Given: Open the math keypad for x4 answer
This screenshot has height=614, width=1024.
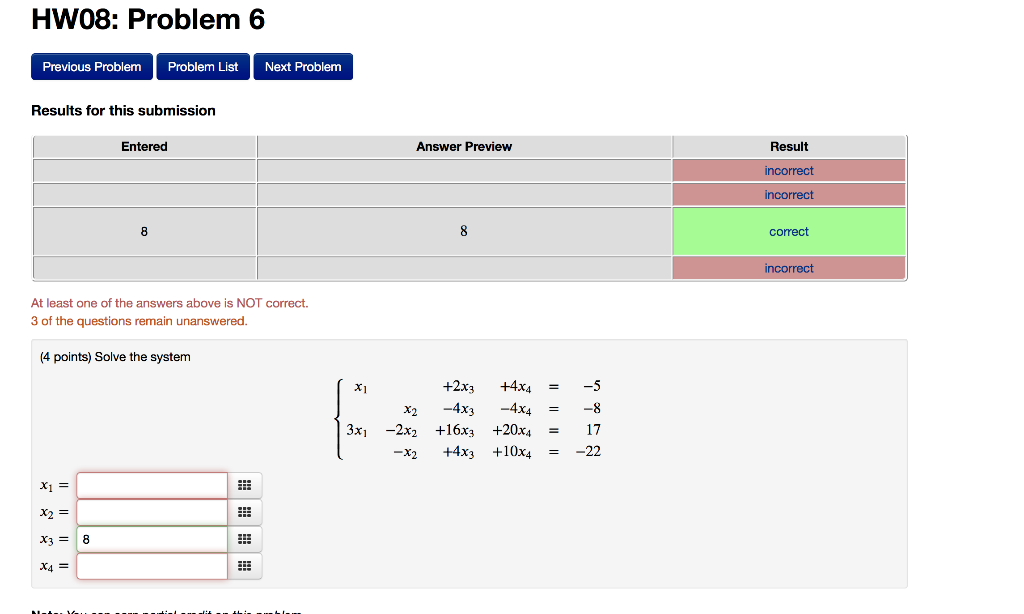Looking at the screenshot, I should [244, 566].
